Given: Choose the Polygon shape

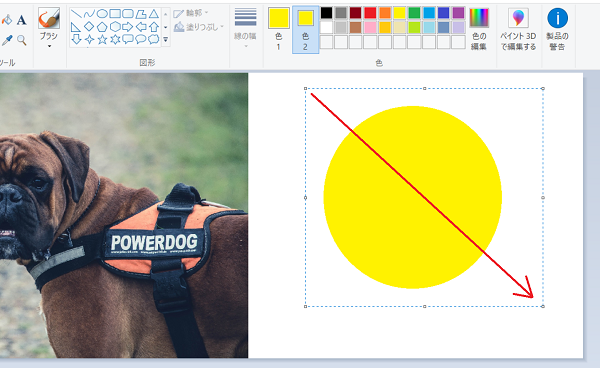Looking at the screenshot, I should [141, 14].
